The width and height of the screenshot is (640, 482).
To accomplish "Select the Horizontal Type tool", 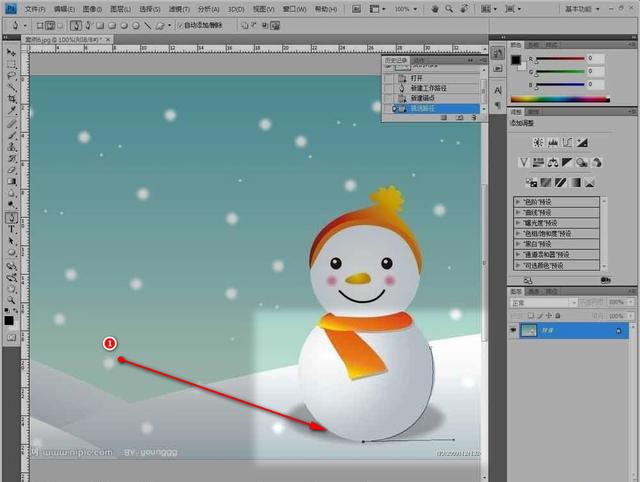I will 11,229.
